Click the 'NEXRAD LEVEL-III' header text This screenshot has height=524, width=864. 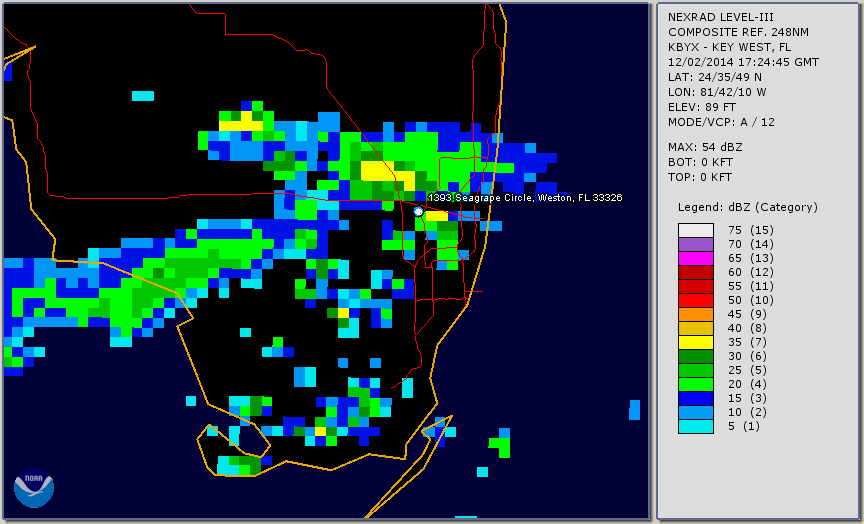point(719,17)
